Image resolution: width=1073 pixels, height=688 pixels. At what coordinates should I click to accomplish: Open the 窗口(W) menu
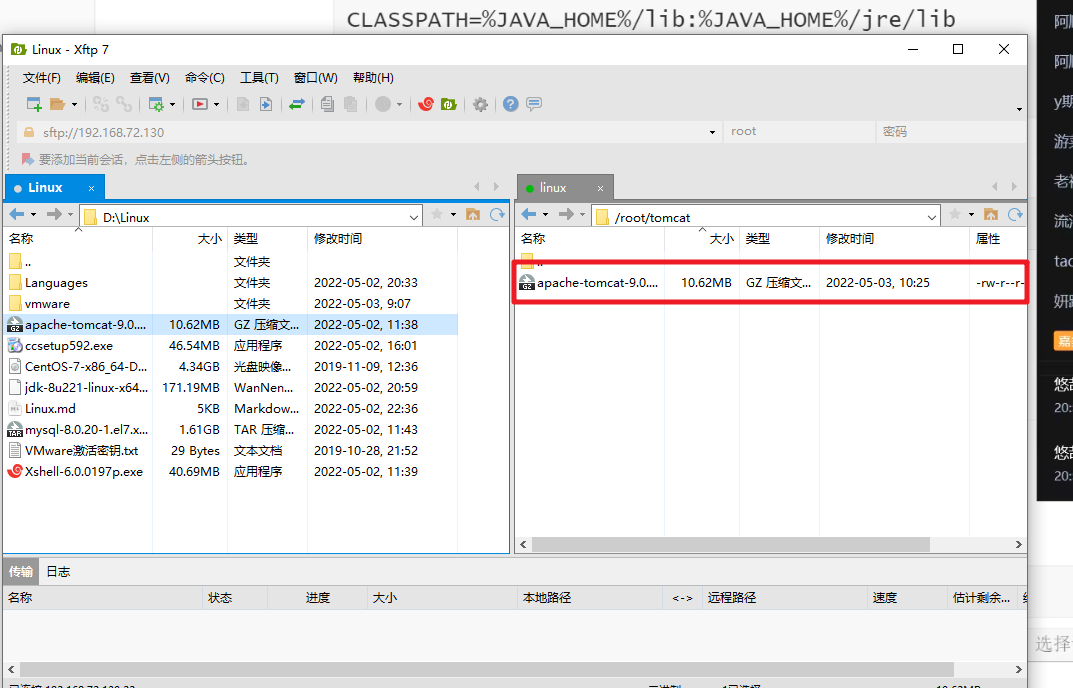315,78
